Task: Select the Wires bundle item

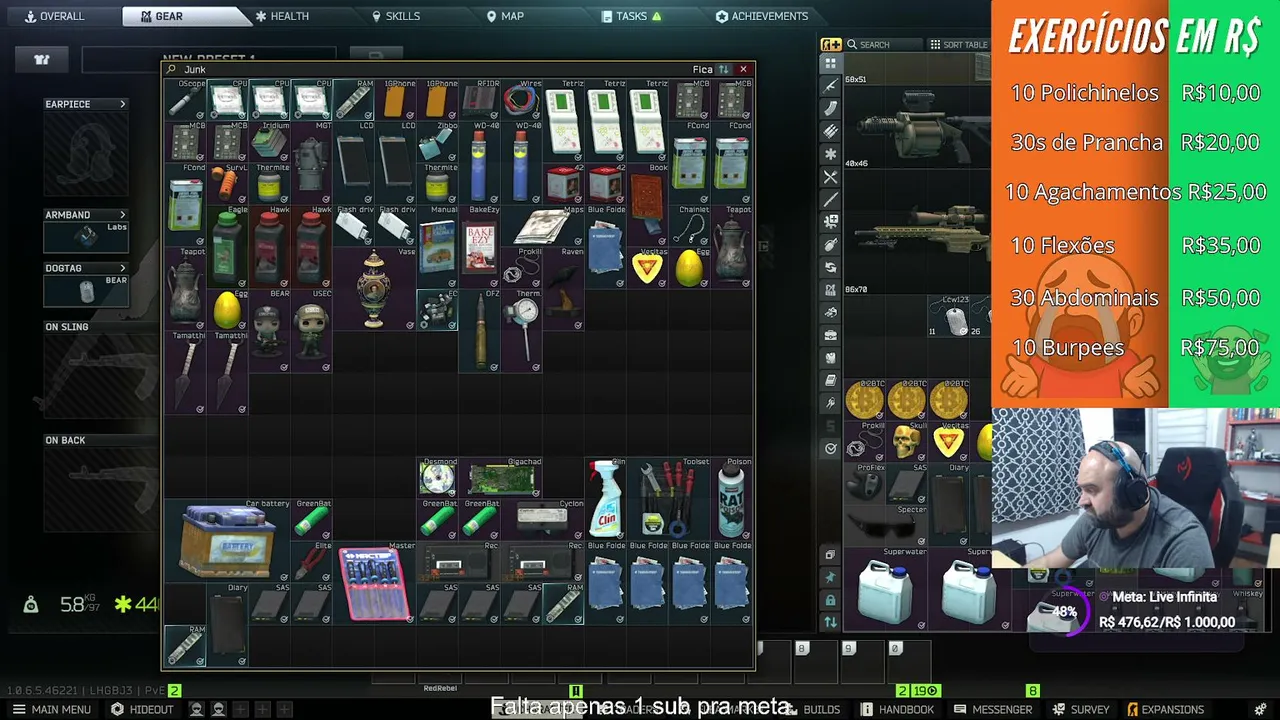Action: click(521, 100)
